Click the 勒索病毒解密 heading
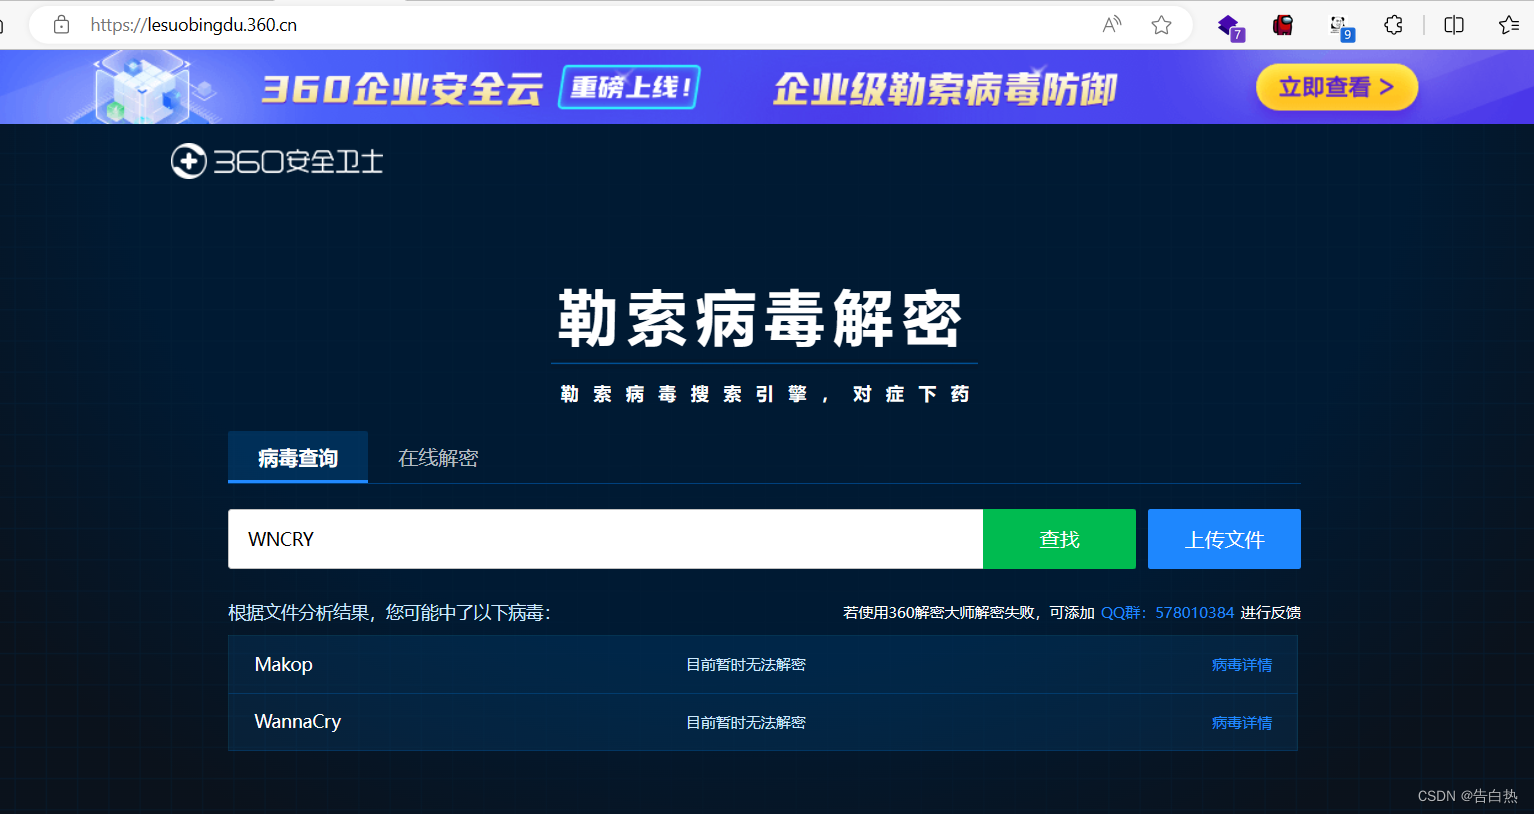This screenshot has width=1534, height=814. [x=761, y=319]
